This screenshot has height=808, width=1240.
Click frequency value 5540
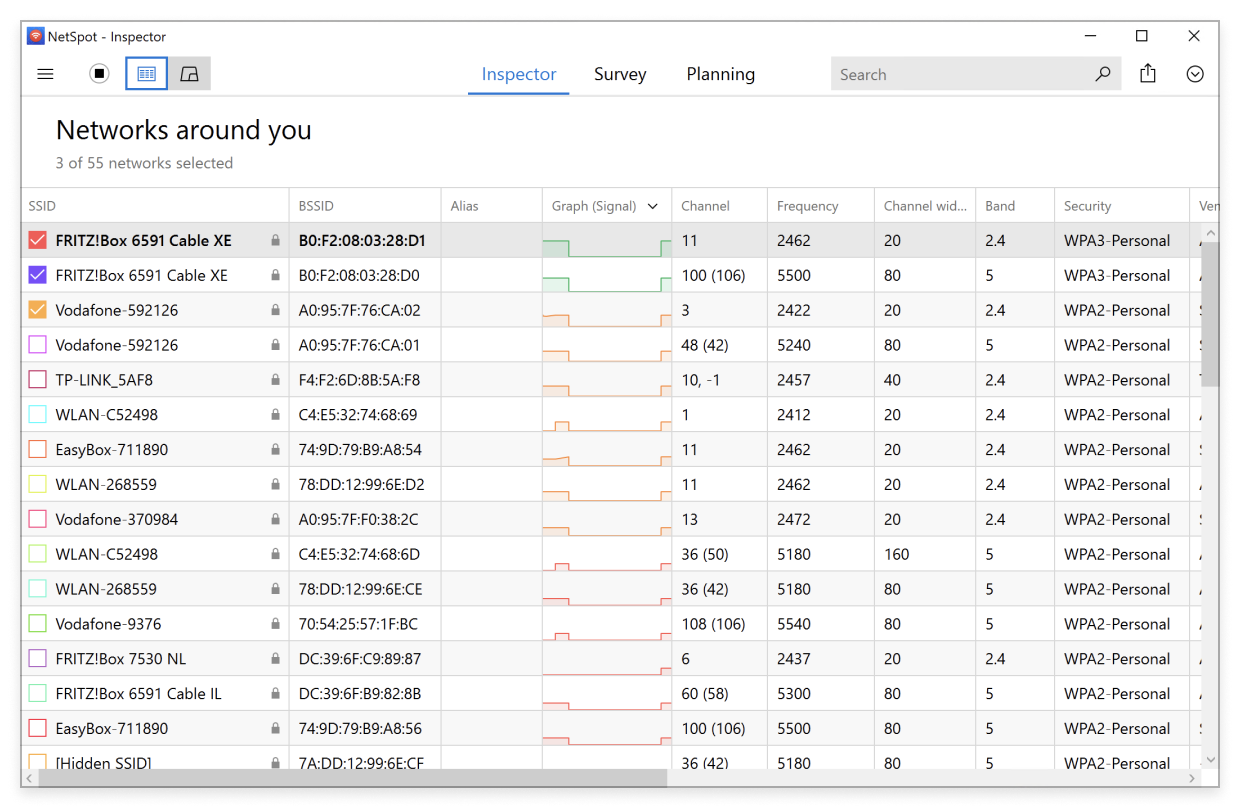point(795,624)
